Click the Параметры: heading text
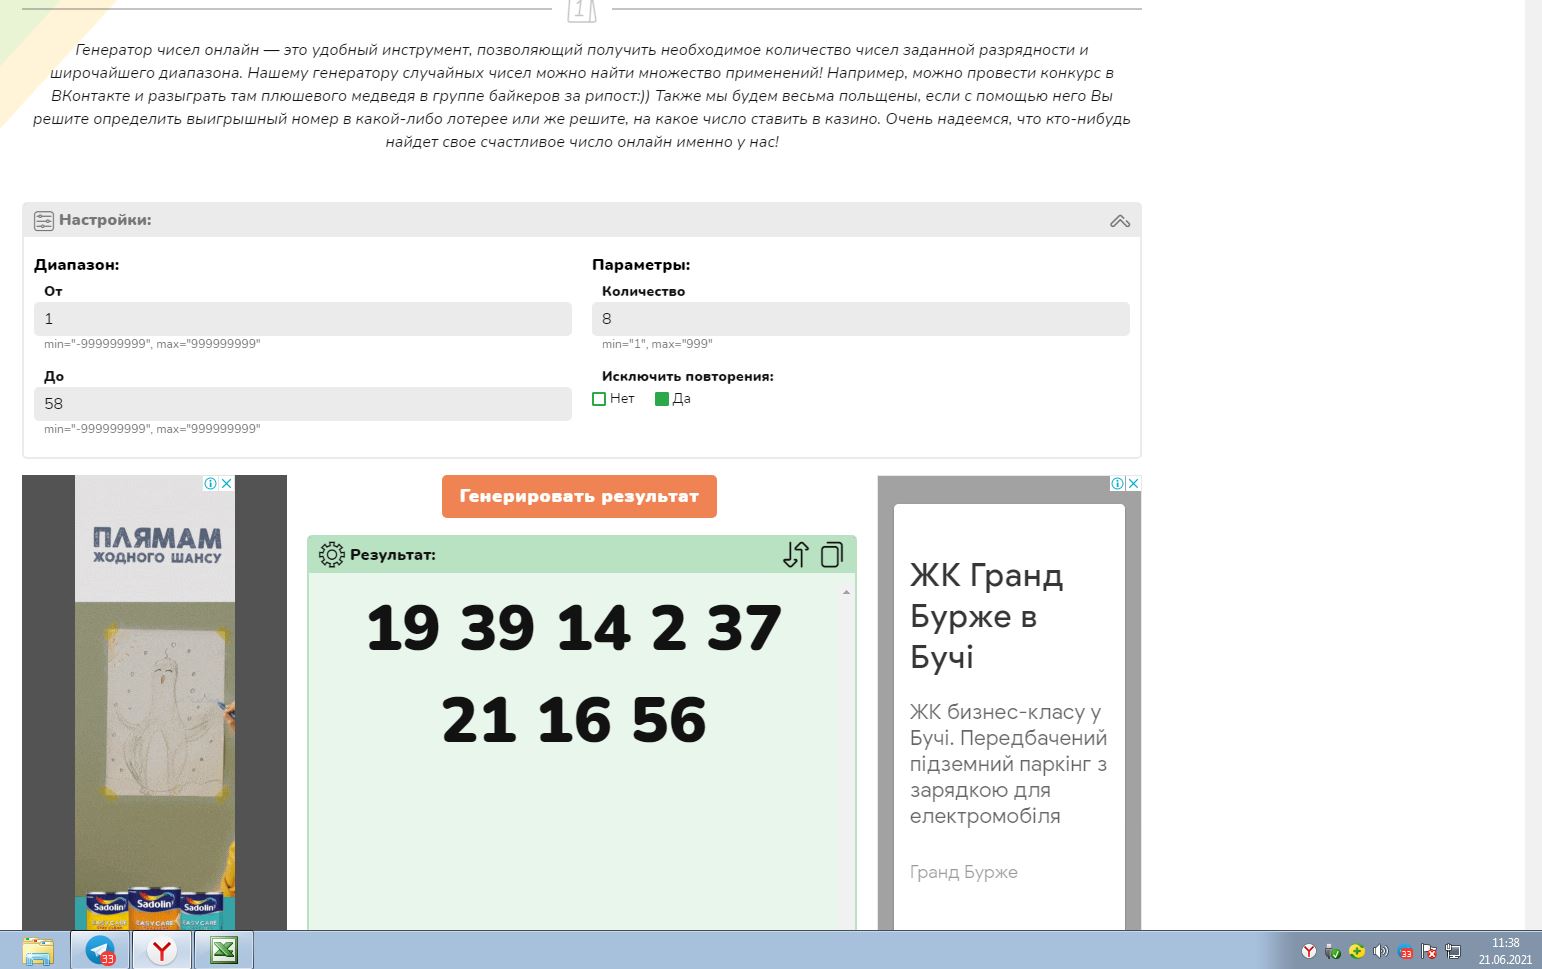The width and height of the screenshot is (1542, 969). pyautogui.click(x=641, y=265)
